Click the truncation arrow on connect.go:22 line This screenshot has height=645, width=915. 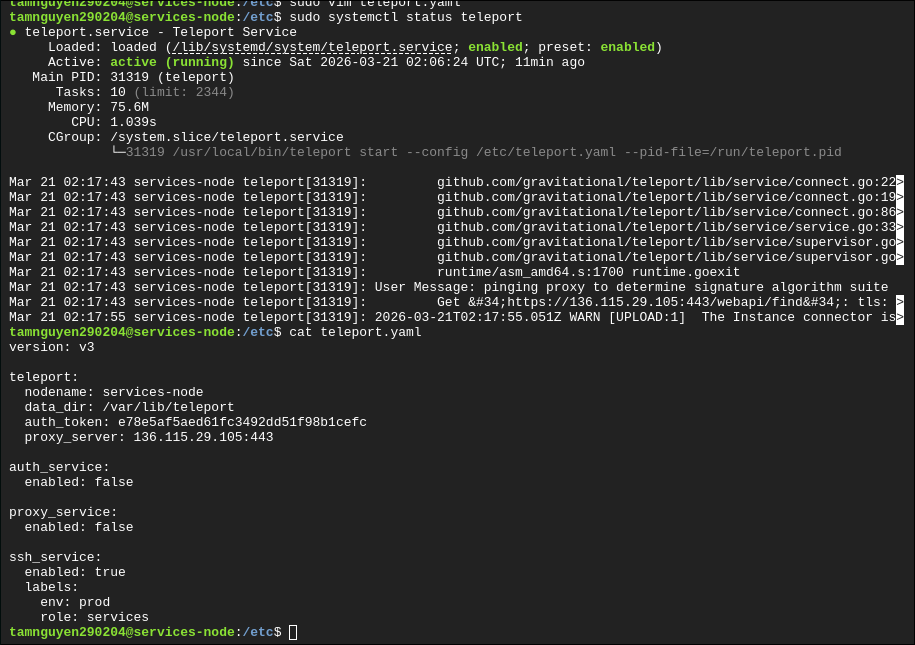[x=900, y=182]
